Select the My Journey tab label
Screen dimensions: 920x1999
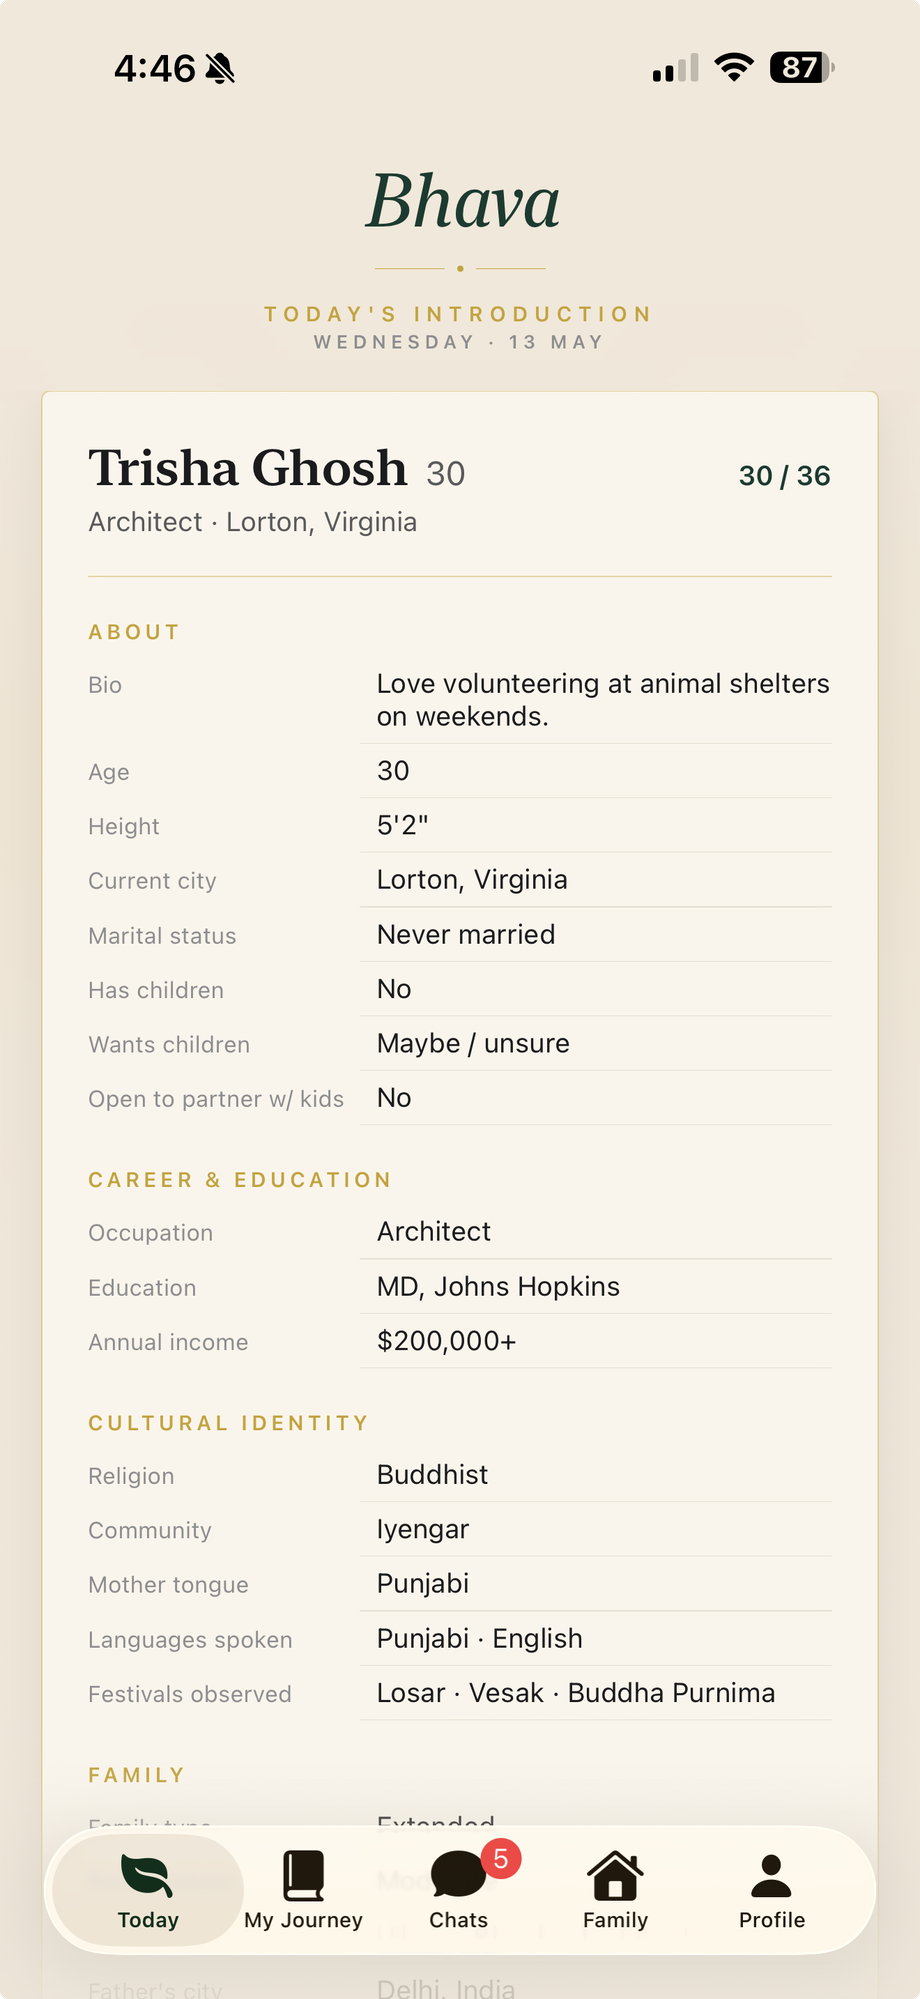tap(303, 1920)
